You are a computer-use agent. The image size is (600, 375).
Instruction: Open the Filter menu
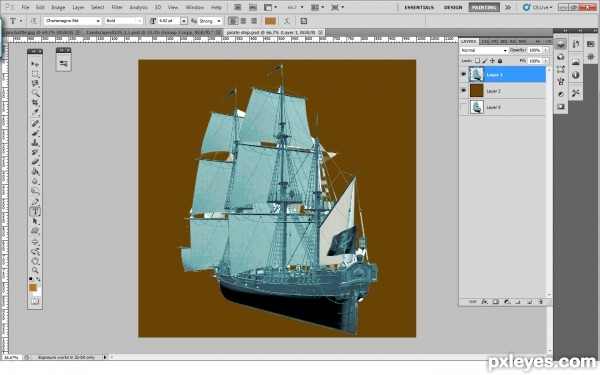pos(117,7)
